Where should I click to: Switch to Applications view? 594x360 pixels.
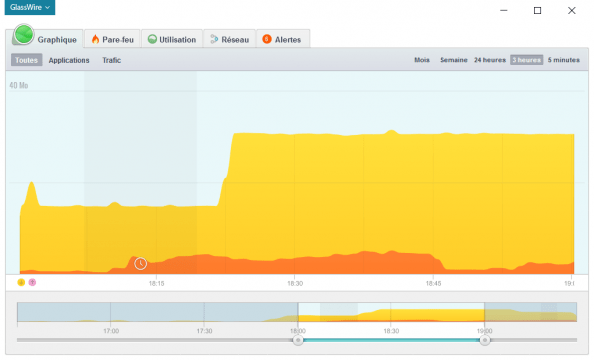69,60
